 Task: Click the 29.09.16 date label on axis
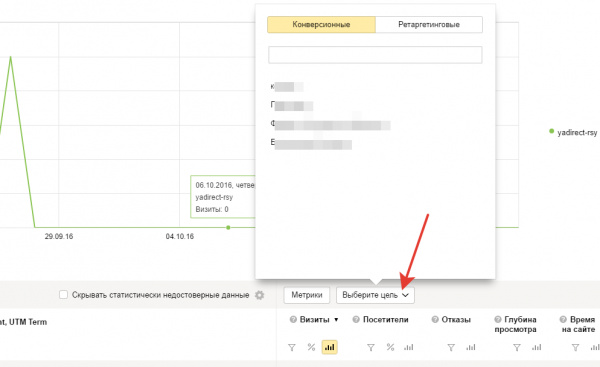[59, 237]
